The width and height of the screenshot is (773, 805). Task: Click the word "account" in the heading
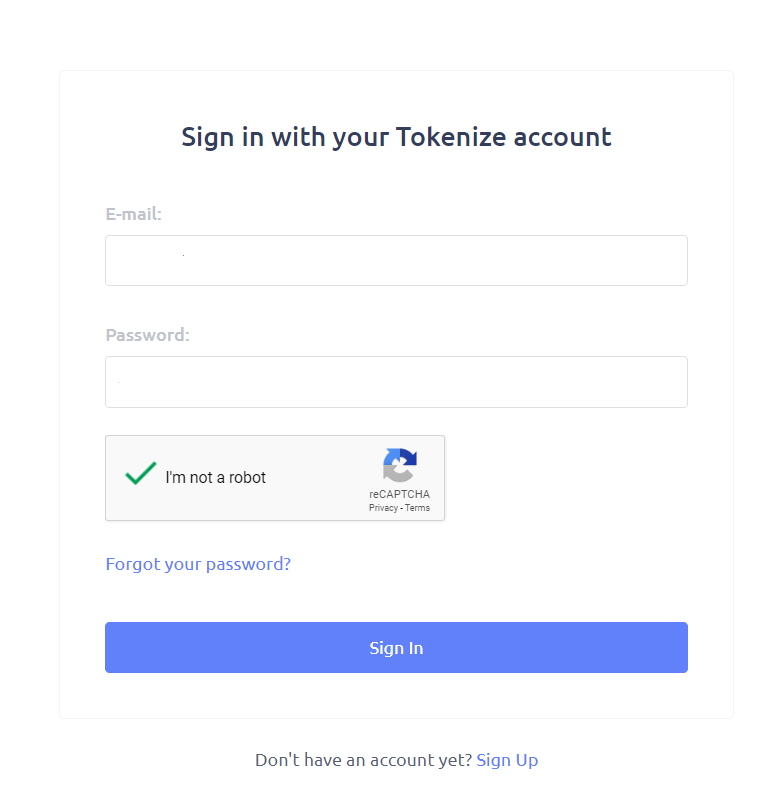[x=563, y=138]
